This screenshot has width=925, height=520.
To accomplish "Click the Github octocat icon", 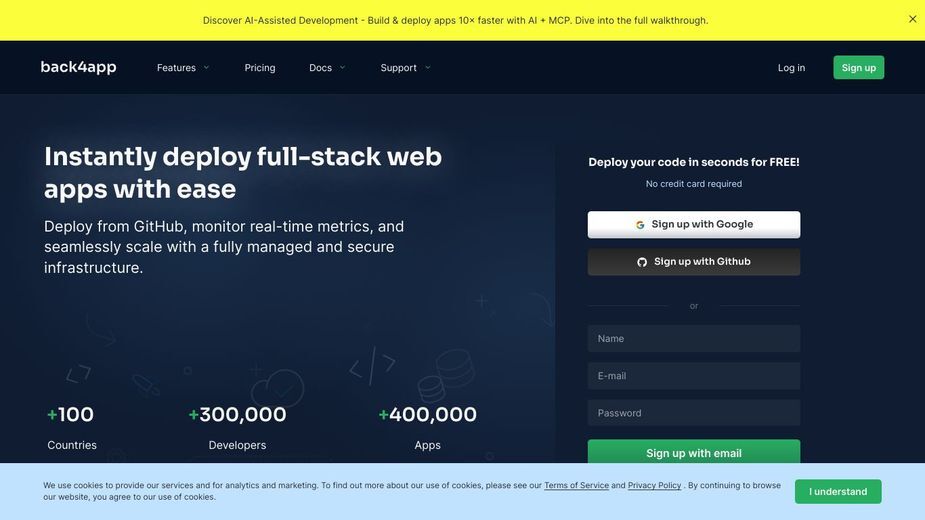I will click(642, 262).
